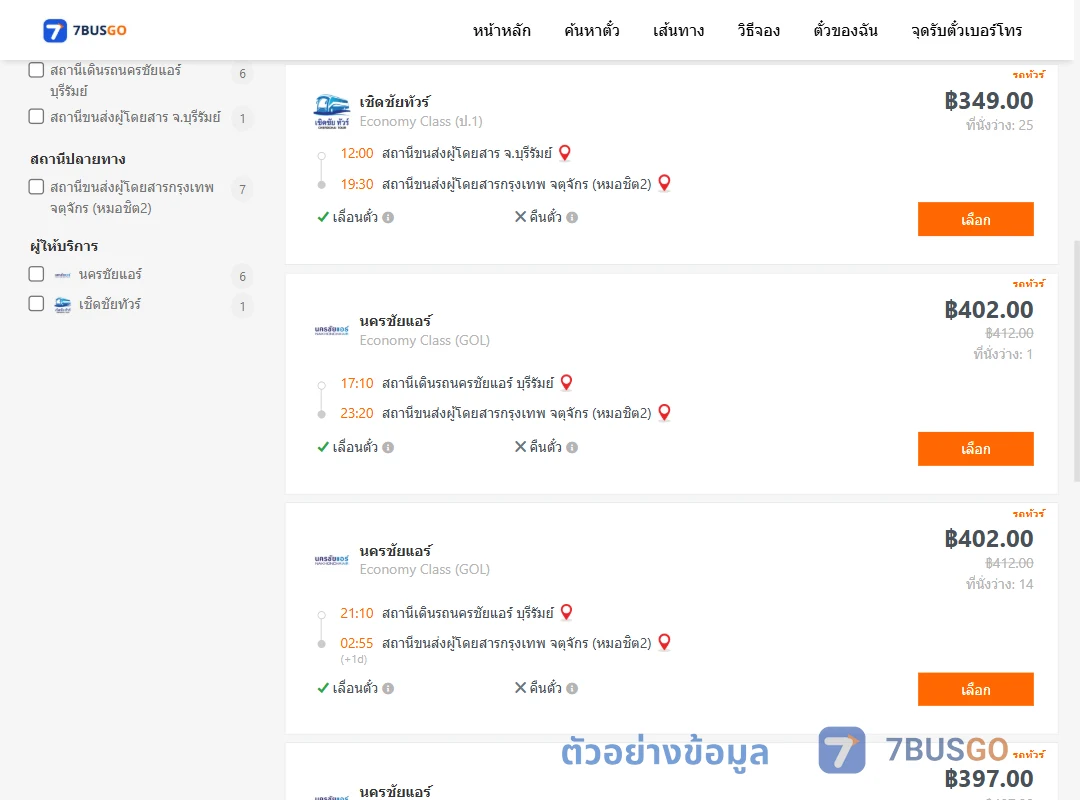Click the นครชัยแอร์ logo in the operator filter
Viewport: 1080px width, 800px height.
[x=63, y=275]
